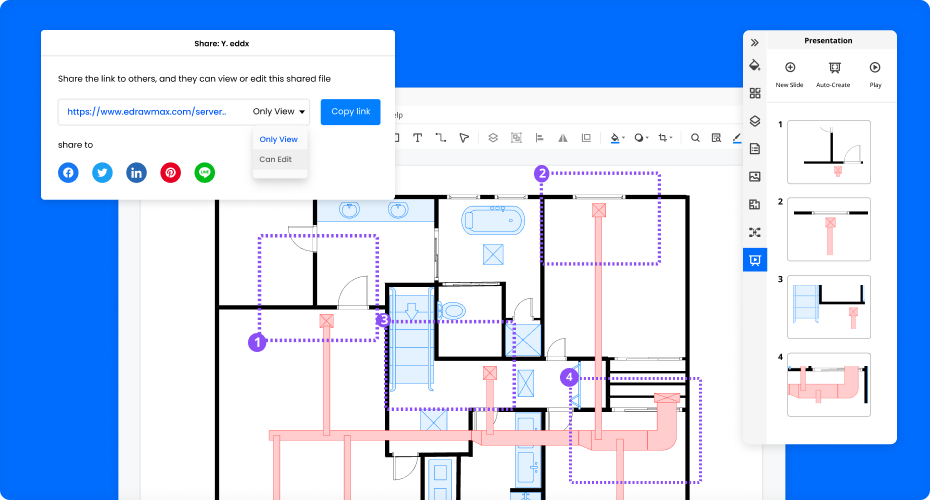This screenshot has height=500, width=930.
Task: Select slide 4 thumbnail
Action: 829,384
